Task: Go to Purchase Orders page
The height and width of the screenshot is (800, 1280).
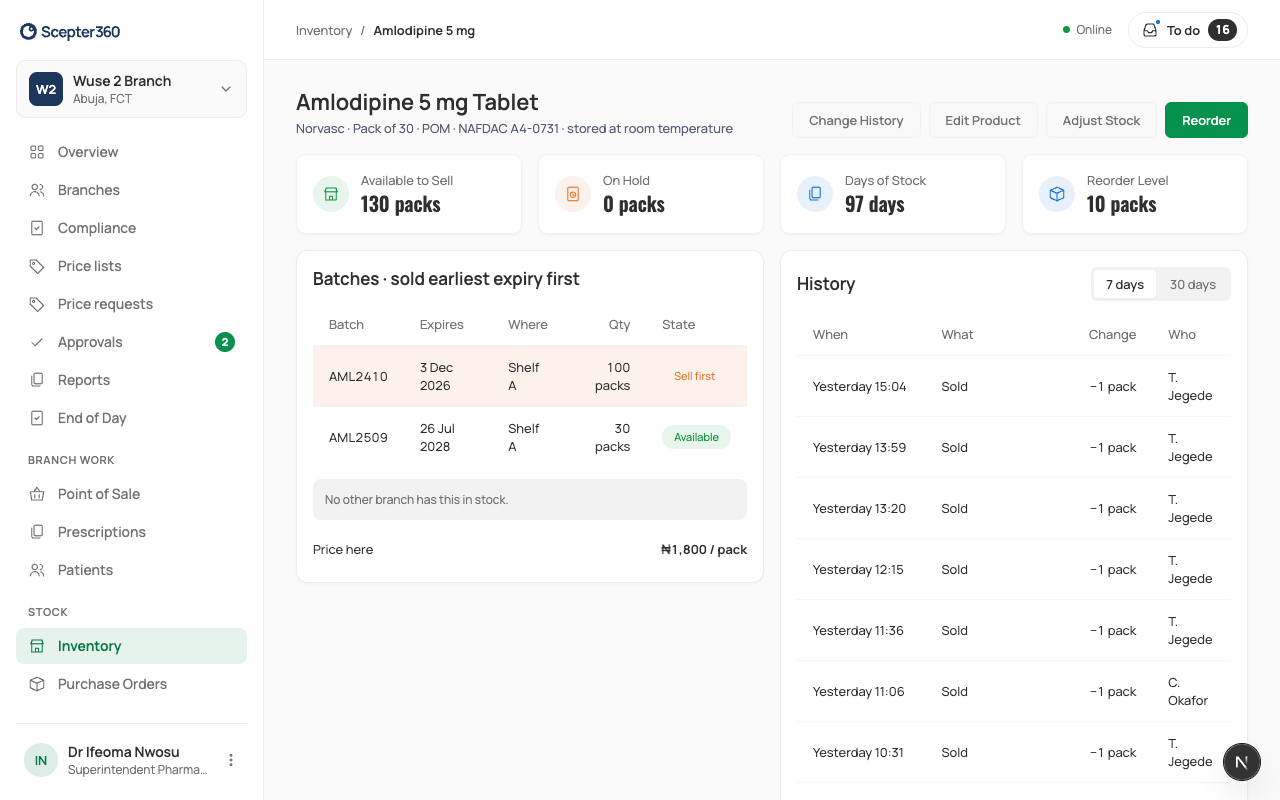Action: click(131, 684)
